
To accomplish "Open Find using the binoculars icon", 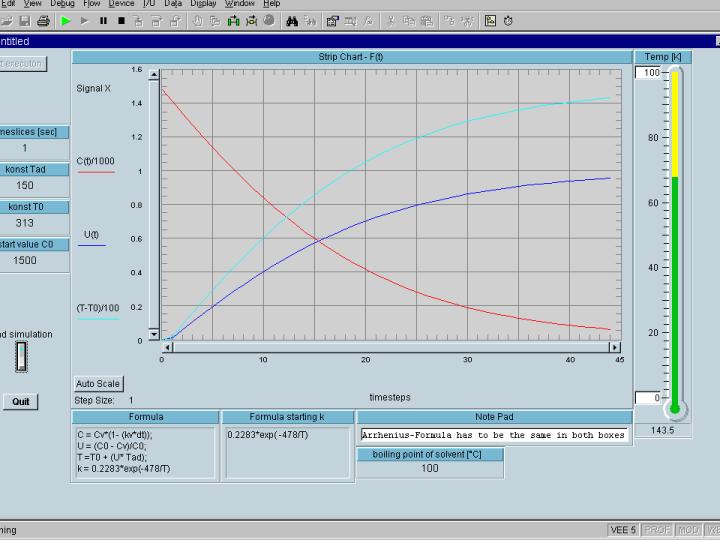I will click(292, 20).
